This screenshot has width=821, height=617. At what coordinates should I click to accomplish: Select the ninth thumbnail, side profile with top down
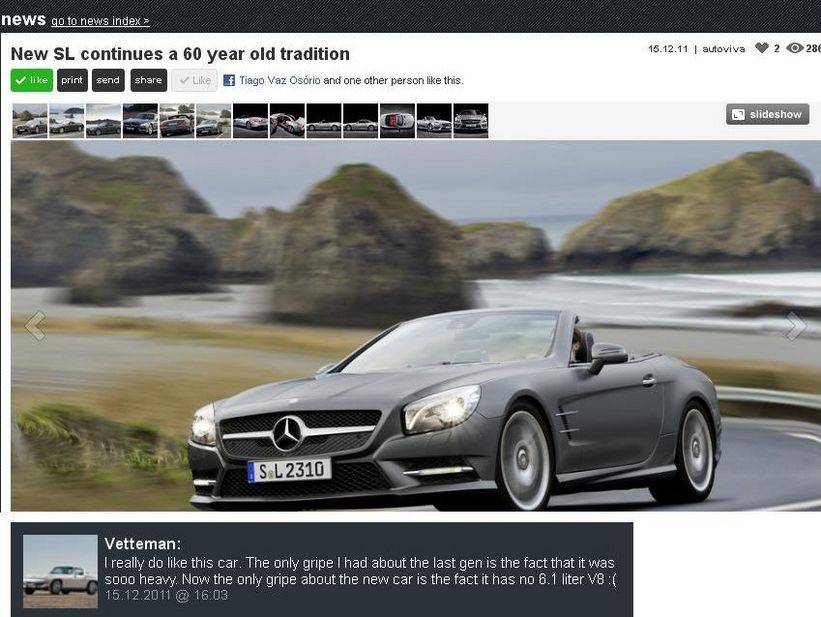coord(324,120)
